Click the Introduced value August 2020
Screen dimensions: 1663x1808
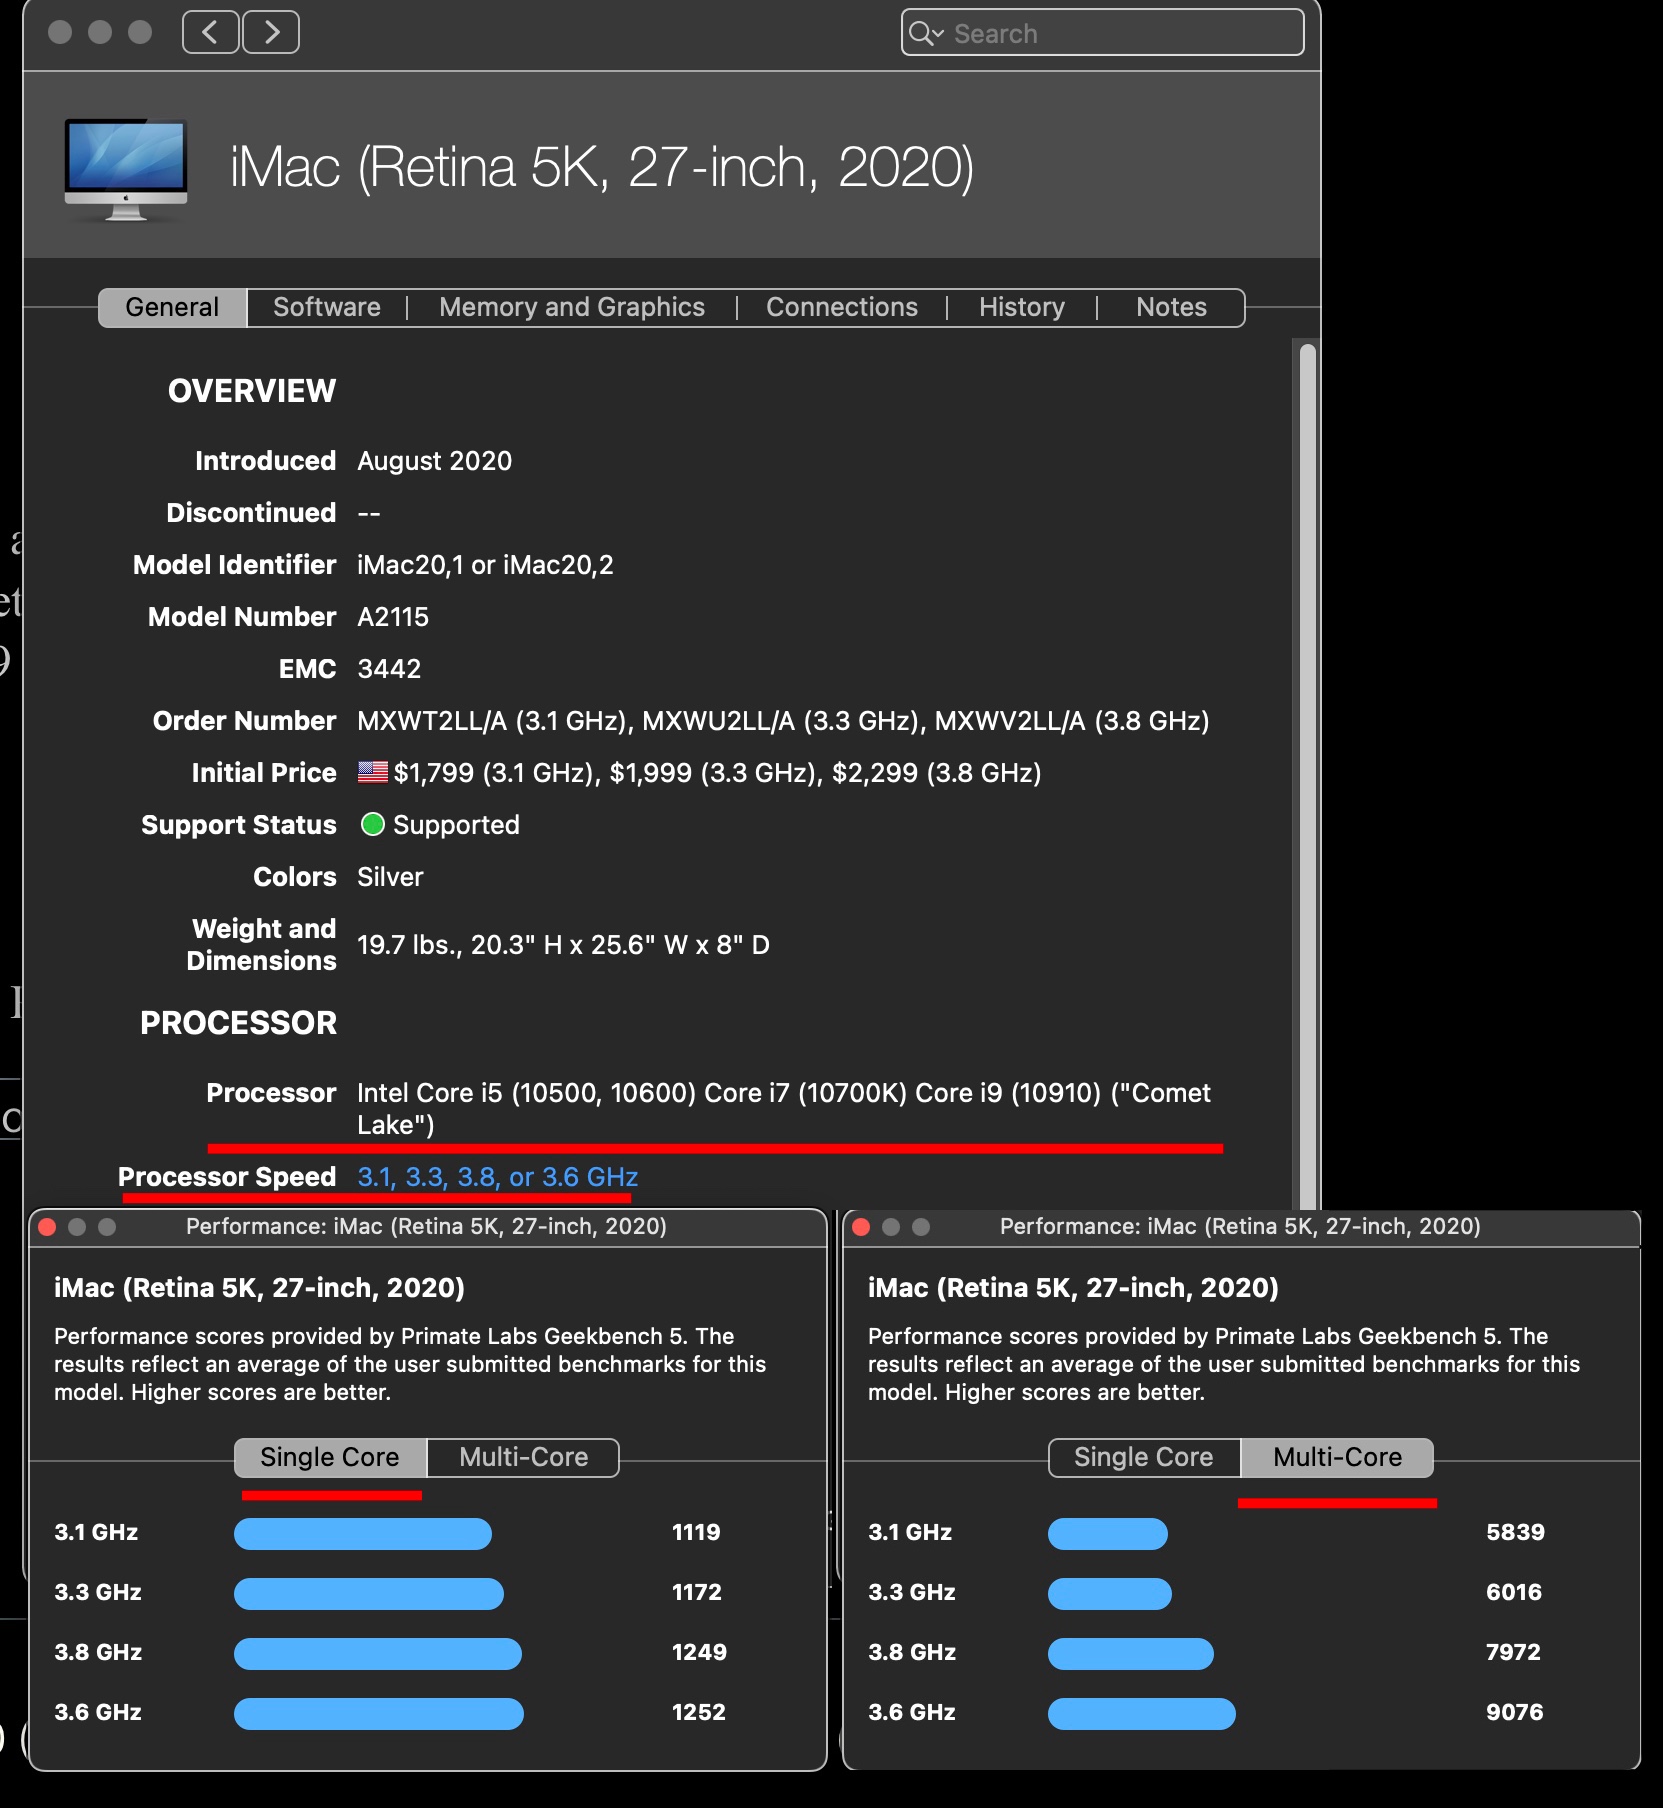(x=434, y=461)
